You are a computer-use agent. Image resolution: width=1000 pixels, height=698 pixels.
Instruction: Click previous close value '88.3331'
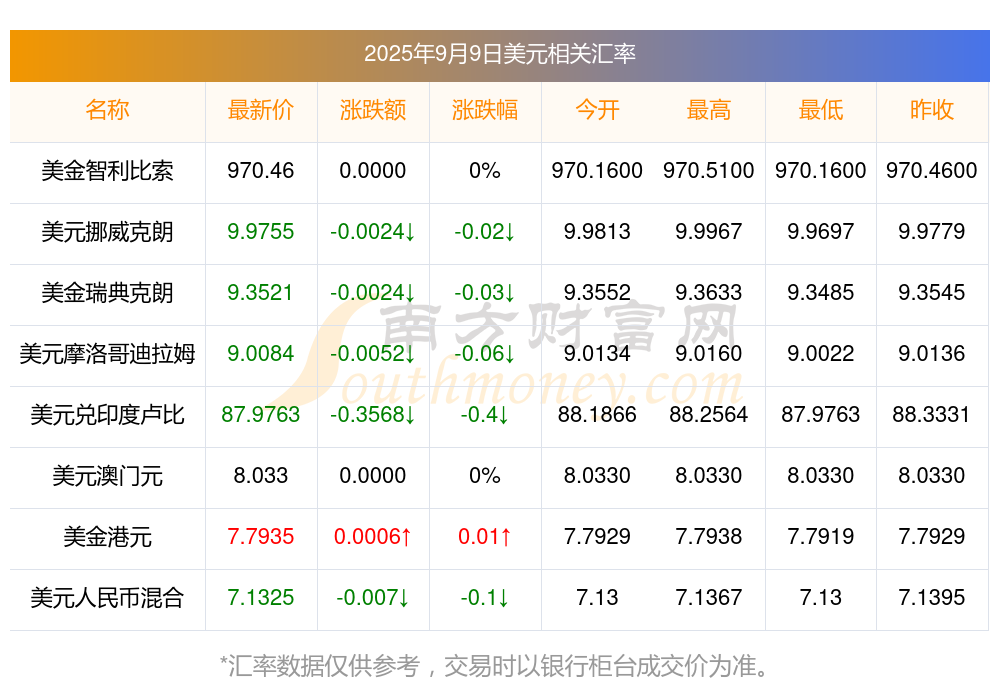pyautogui.click(x=932, y=415)
